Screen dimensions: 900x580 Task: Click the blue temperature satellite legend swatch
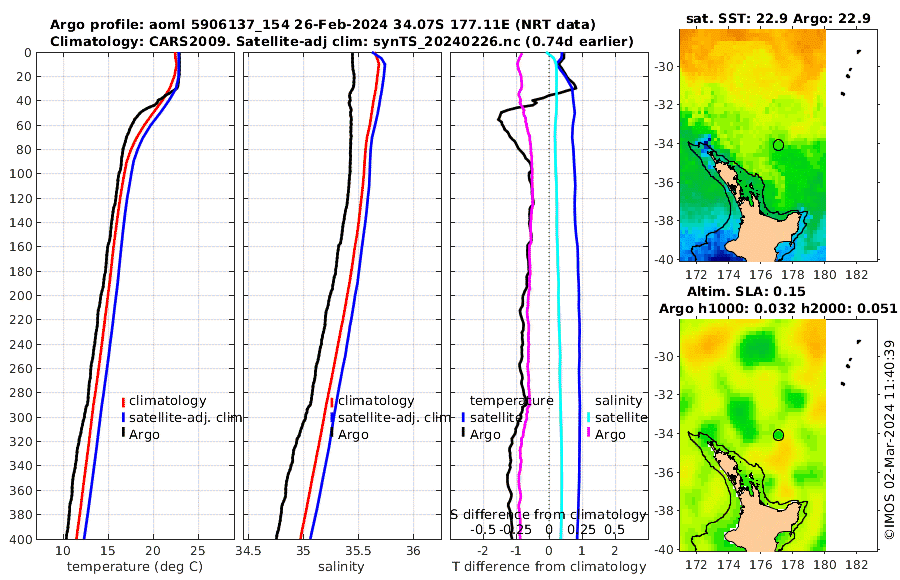tap(463, 417)
